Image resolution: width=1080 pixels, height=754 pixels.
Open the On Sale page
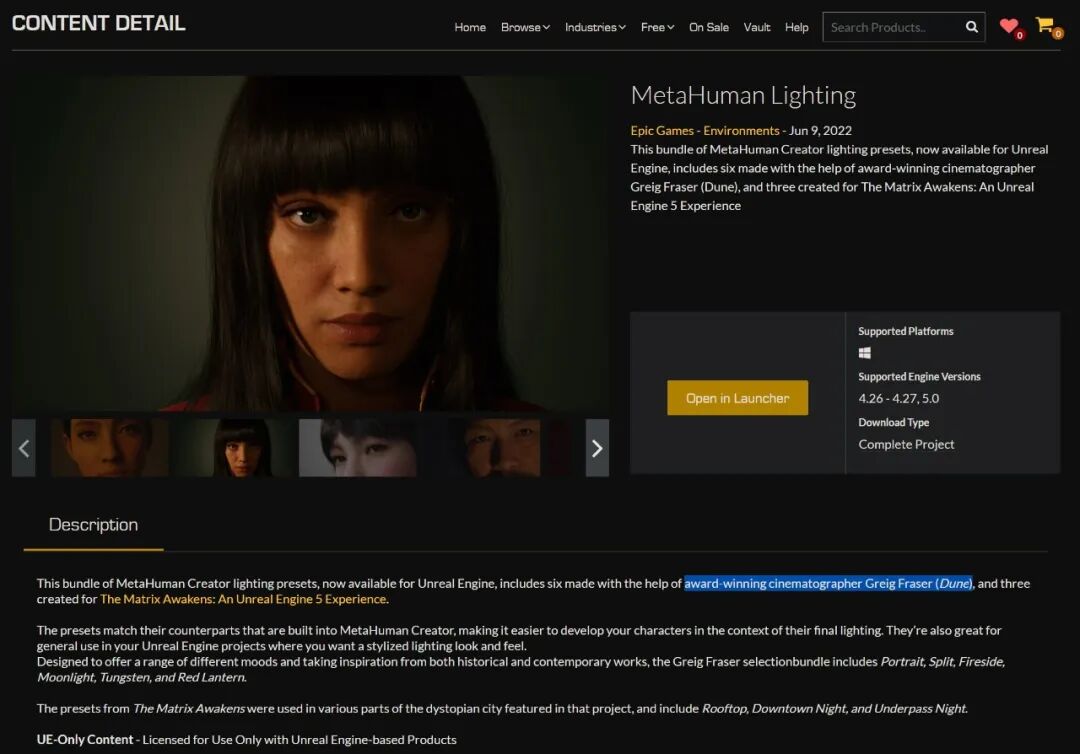click(709, 28)
